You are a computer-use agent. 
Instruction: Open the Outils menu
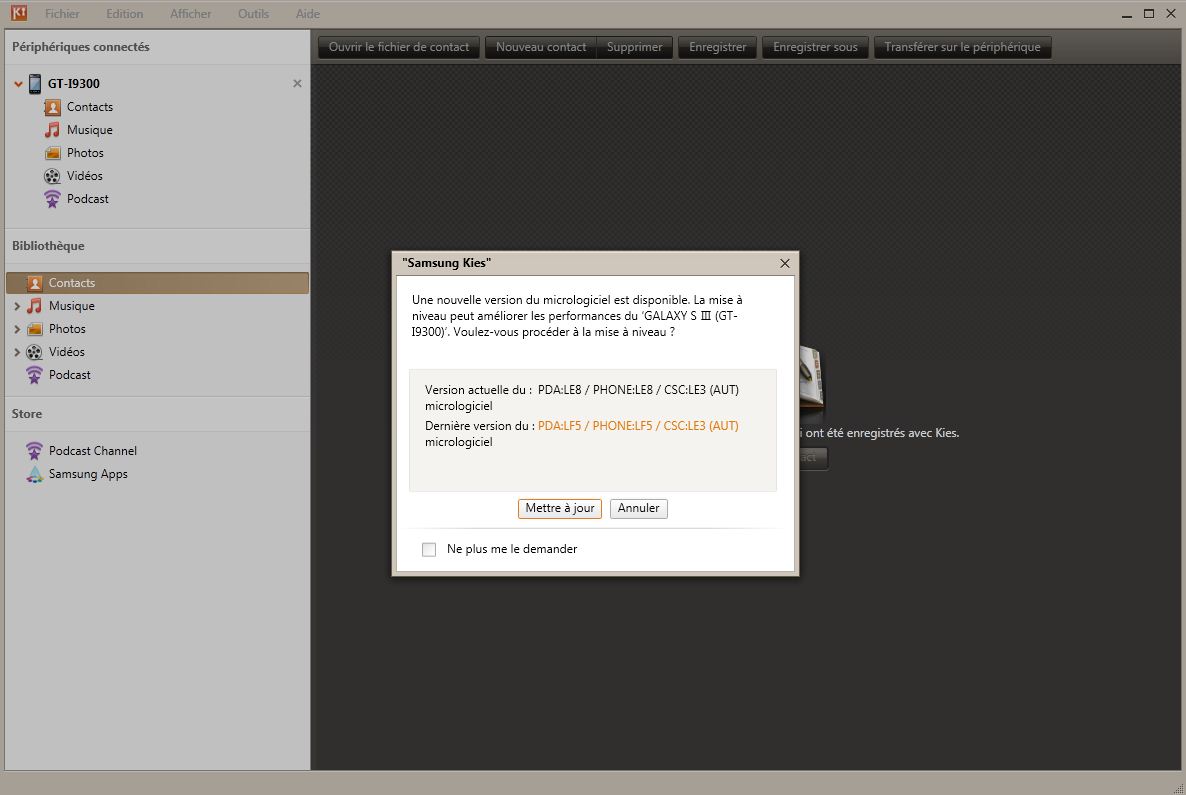[253, 14]
